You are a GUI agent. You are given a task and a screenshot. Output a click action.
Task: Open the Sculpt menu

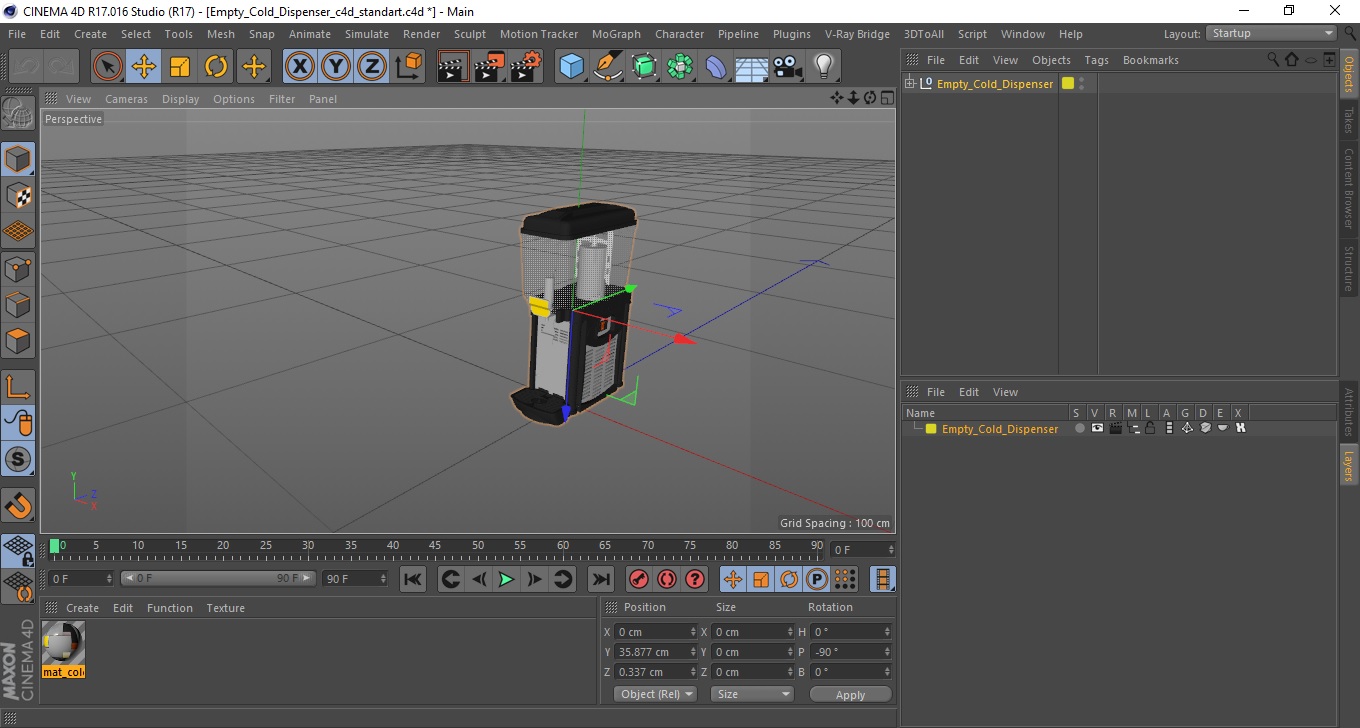470,34
